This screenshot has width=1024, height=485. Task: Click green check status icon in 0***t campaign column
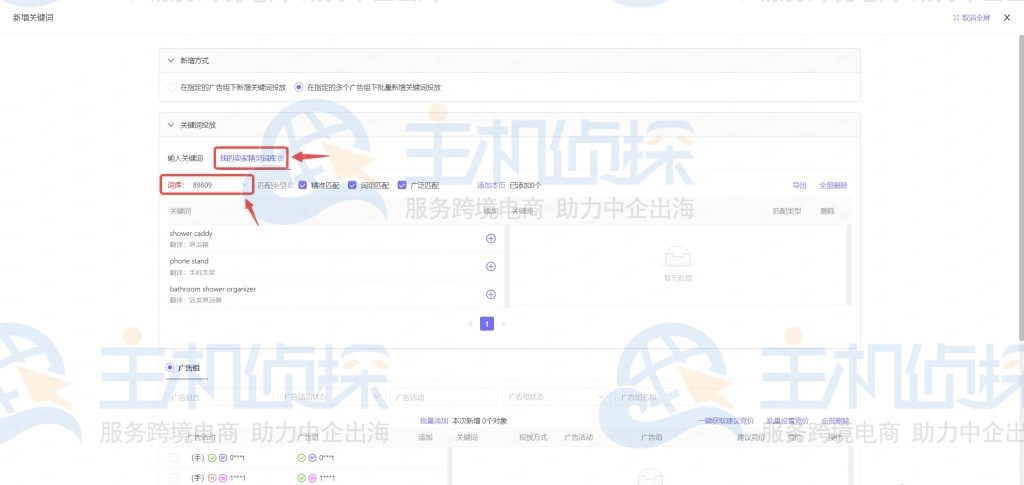click(x=212, y=458)
